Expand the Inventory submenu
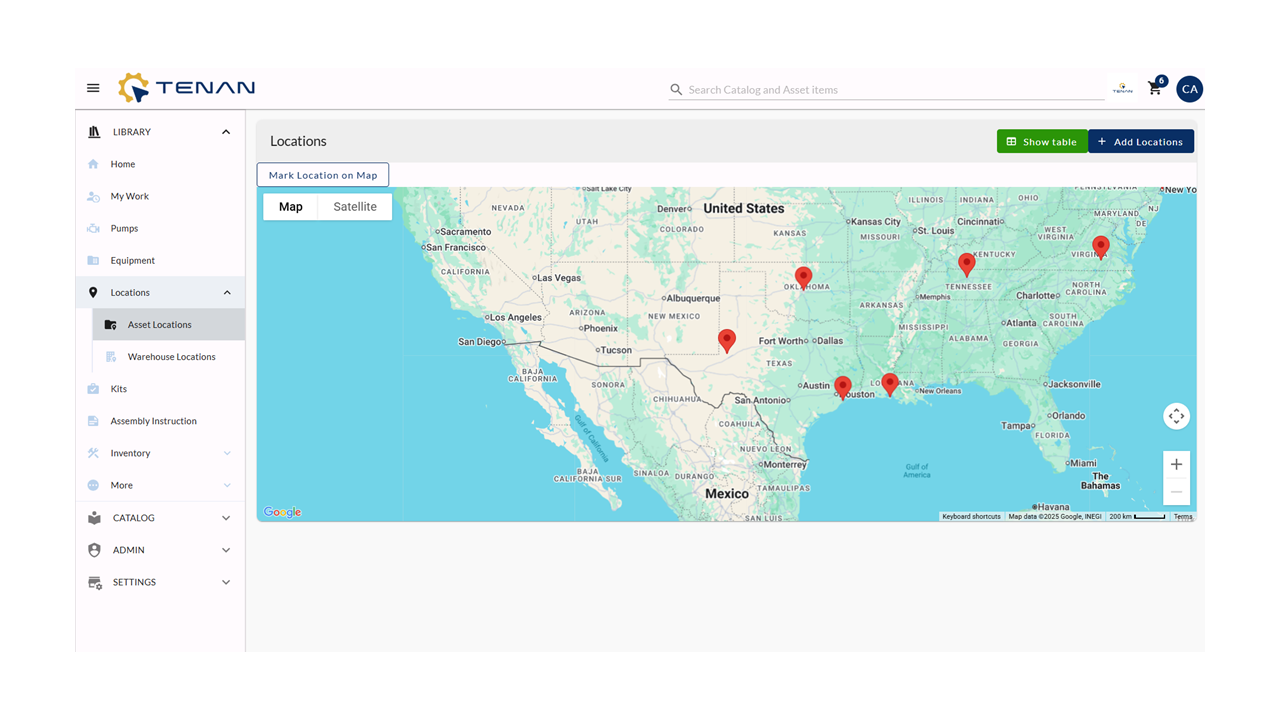The height and width of the screenshot is (720, 1280). (x=227, y=453)
